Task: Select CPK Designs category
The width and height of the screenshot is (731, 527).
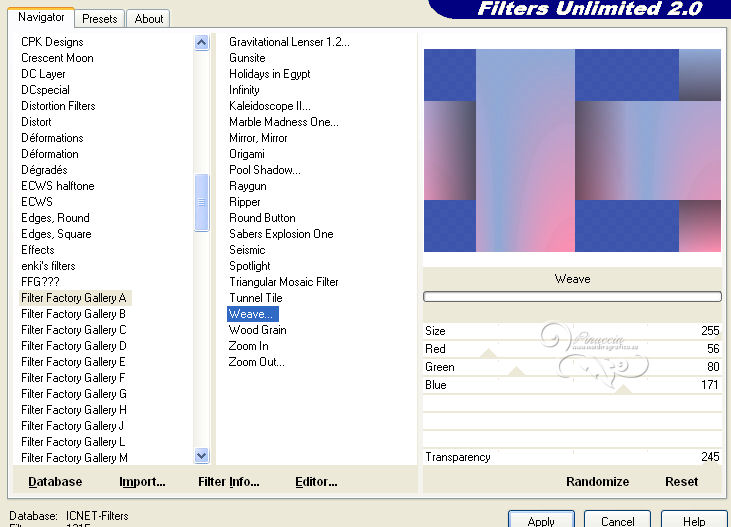Action: point(52,42)
